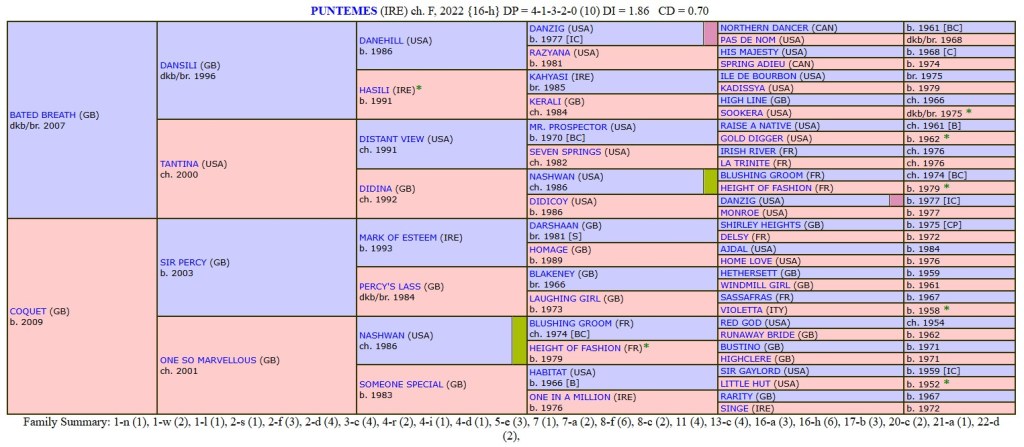Open sire BATED BREATH's pedigree
Viewport: 1024px width, 447px height.
pyautogui.click(x=43, y=115)
